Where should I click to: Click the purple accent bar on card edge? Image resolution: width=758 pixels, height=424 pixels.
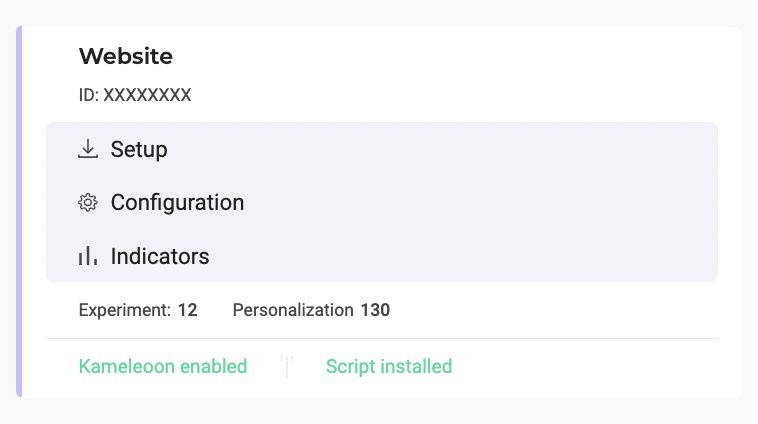(19, 212)
